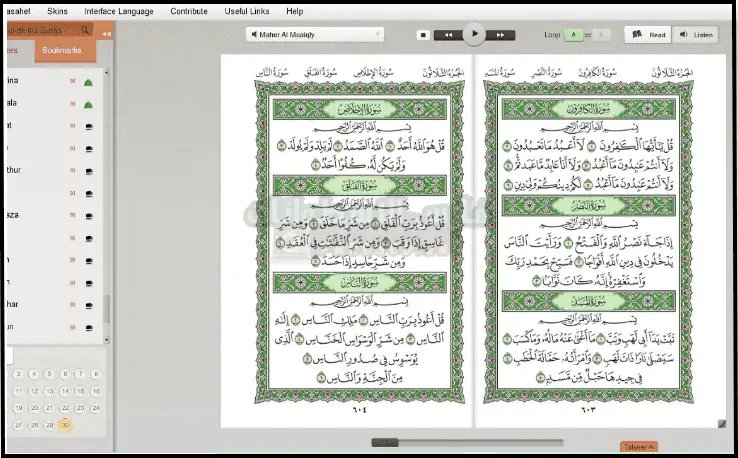Screen dimensions: 738x458
Task: Select Juz number 30 in grid
Action: tap(65, 425)
